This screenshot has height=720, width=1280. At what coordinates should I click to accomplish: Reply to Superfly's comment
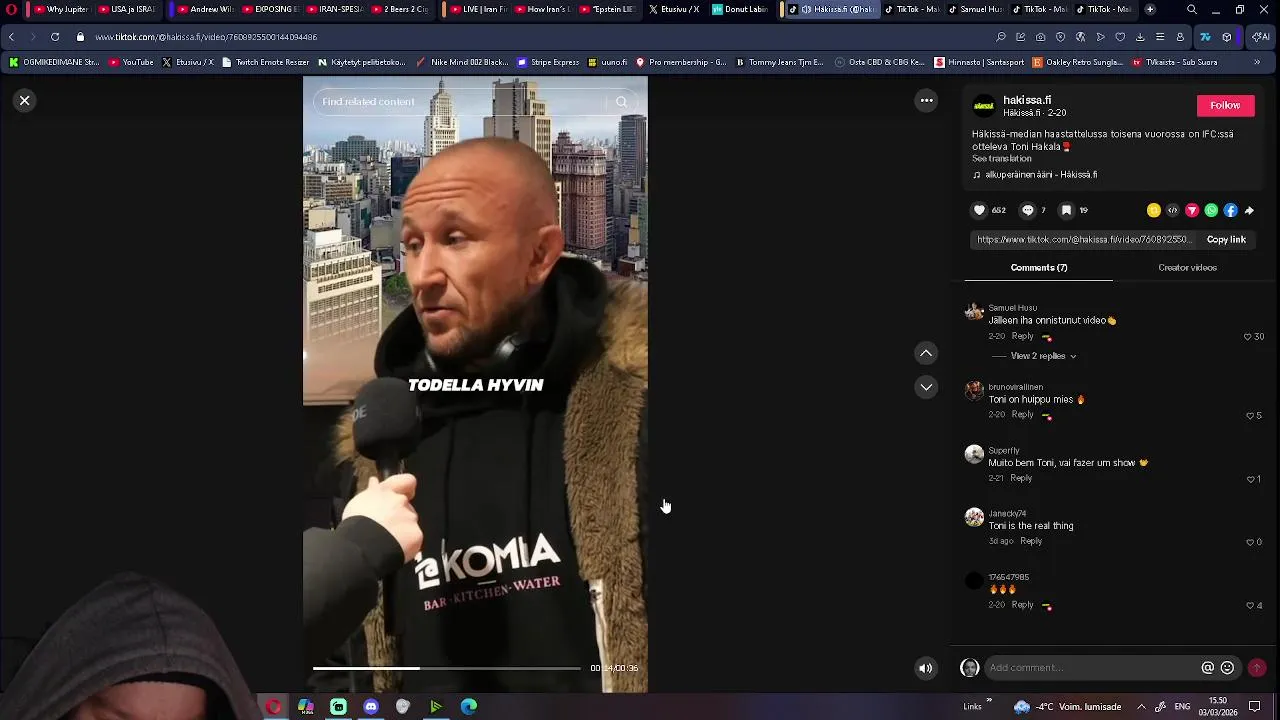pos(1021,478)
